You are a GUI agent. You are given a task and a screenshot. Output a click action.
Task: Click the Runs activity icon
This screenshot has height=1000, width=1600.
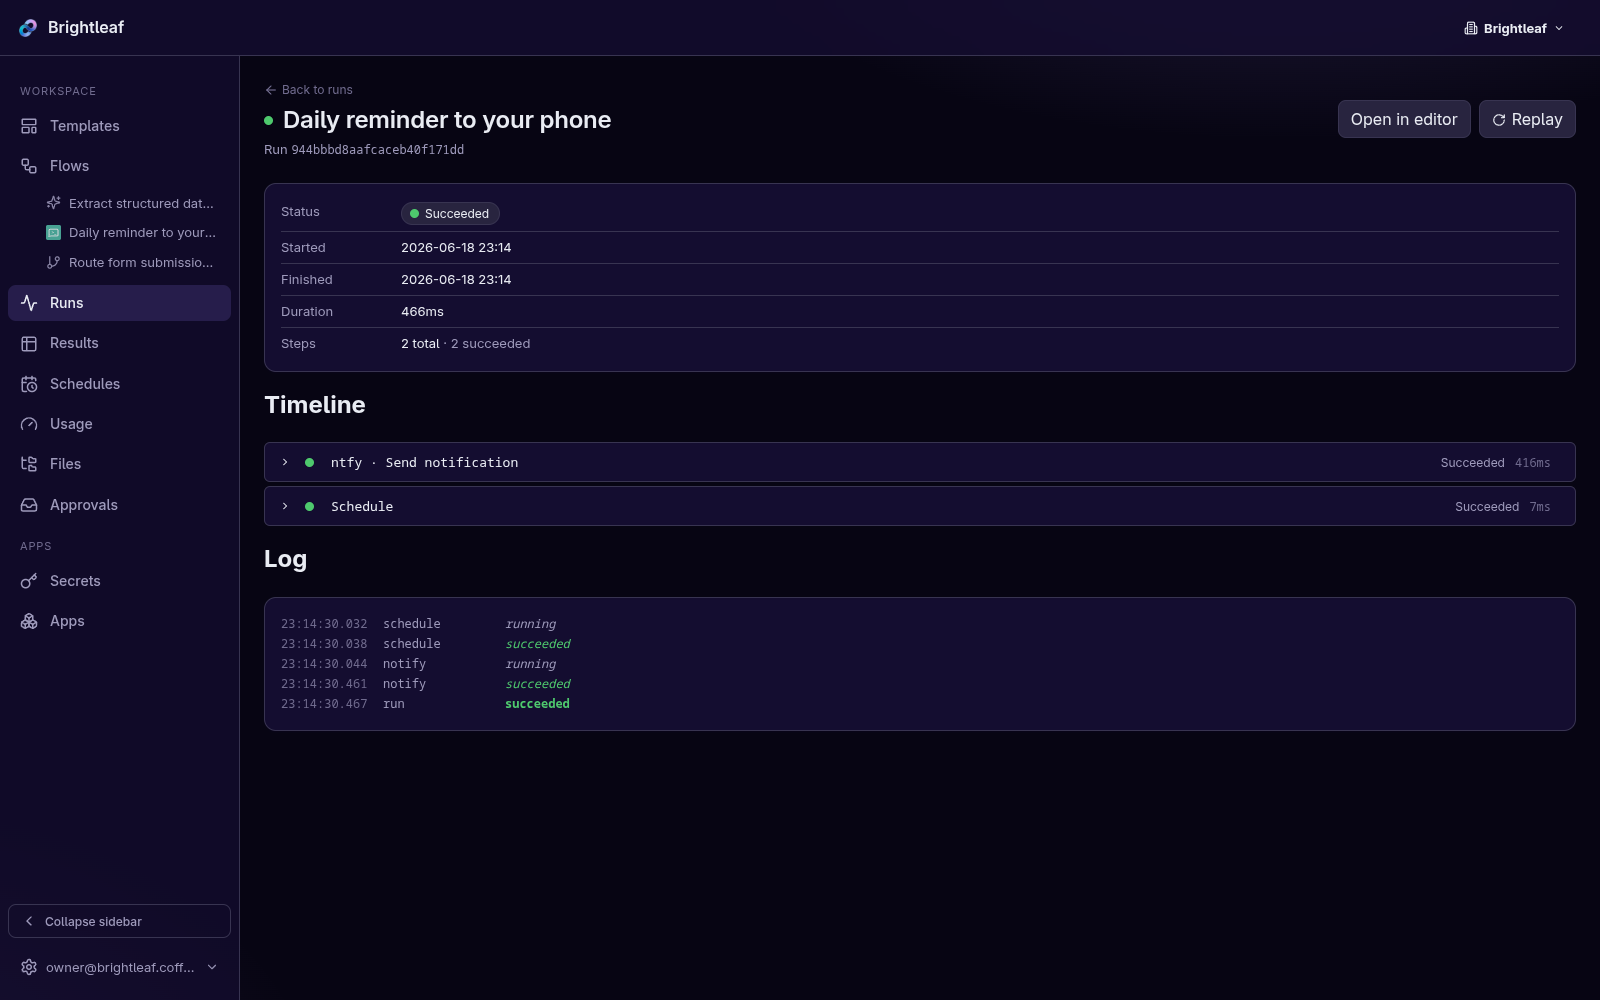pyautogui.click(x=29, y=303)
